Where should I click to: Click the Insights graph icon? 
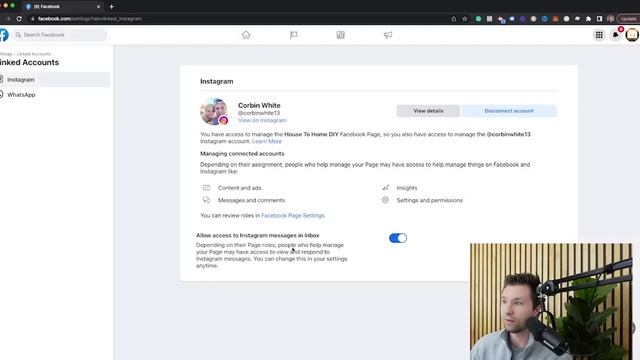(385, 188)
